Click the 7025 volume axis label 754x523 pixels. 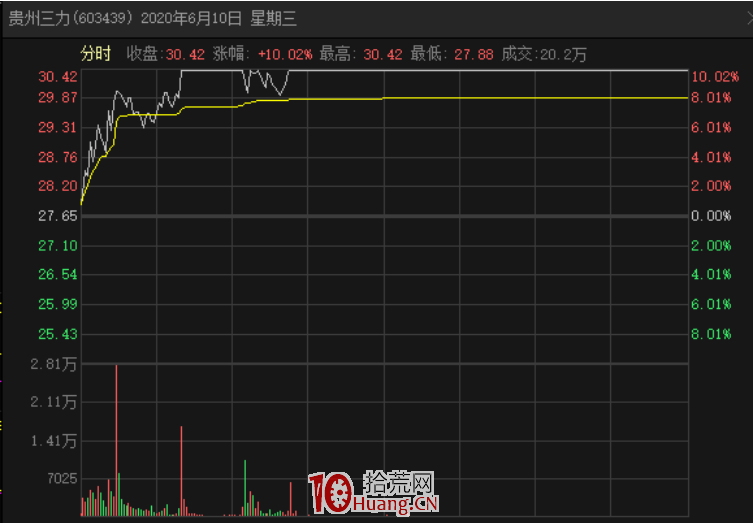pyautogui.click(x=62, y=478)
